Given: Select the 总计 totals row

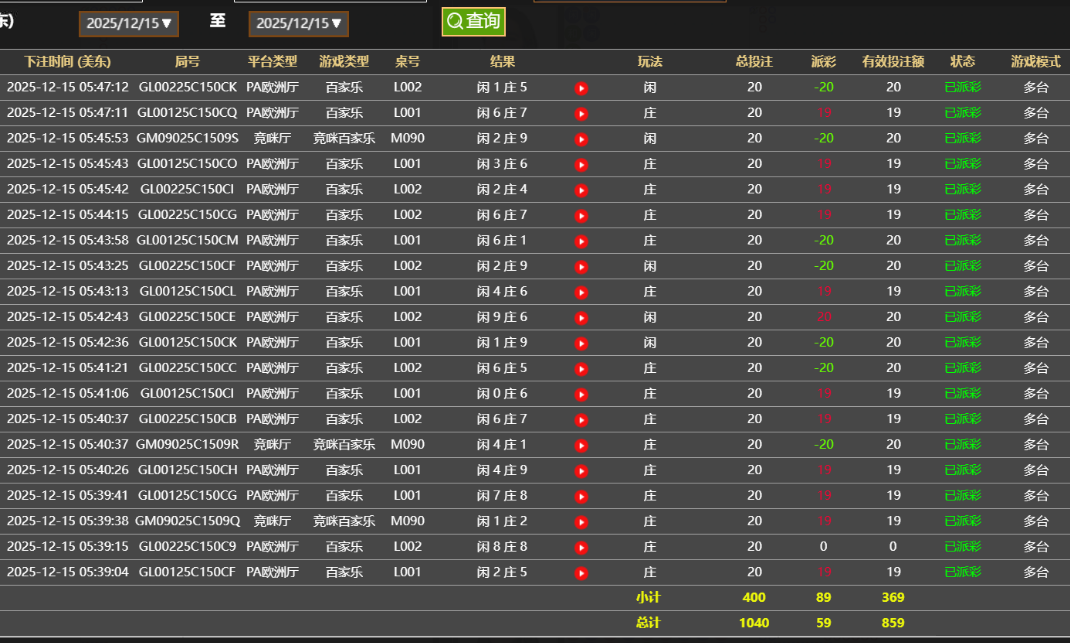Looking at the screenshot, I should click(x=650, y=622).
